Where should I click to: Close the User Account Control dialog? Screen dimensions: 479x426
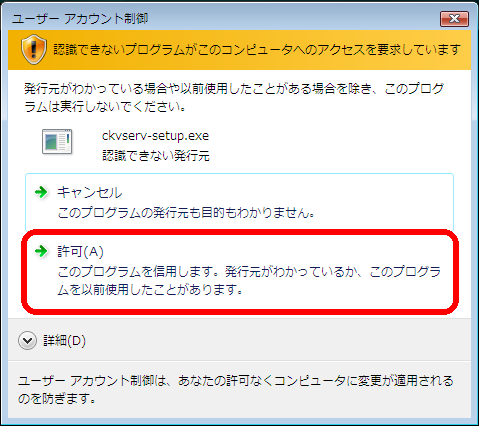coord(454,18)
